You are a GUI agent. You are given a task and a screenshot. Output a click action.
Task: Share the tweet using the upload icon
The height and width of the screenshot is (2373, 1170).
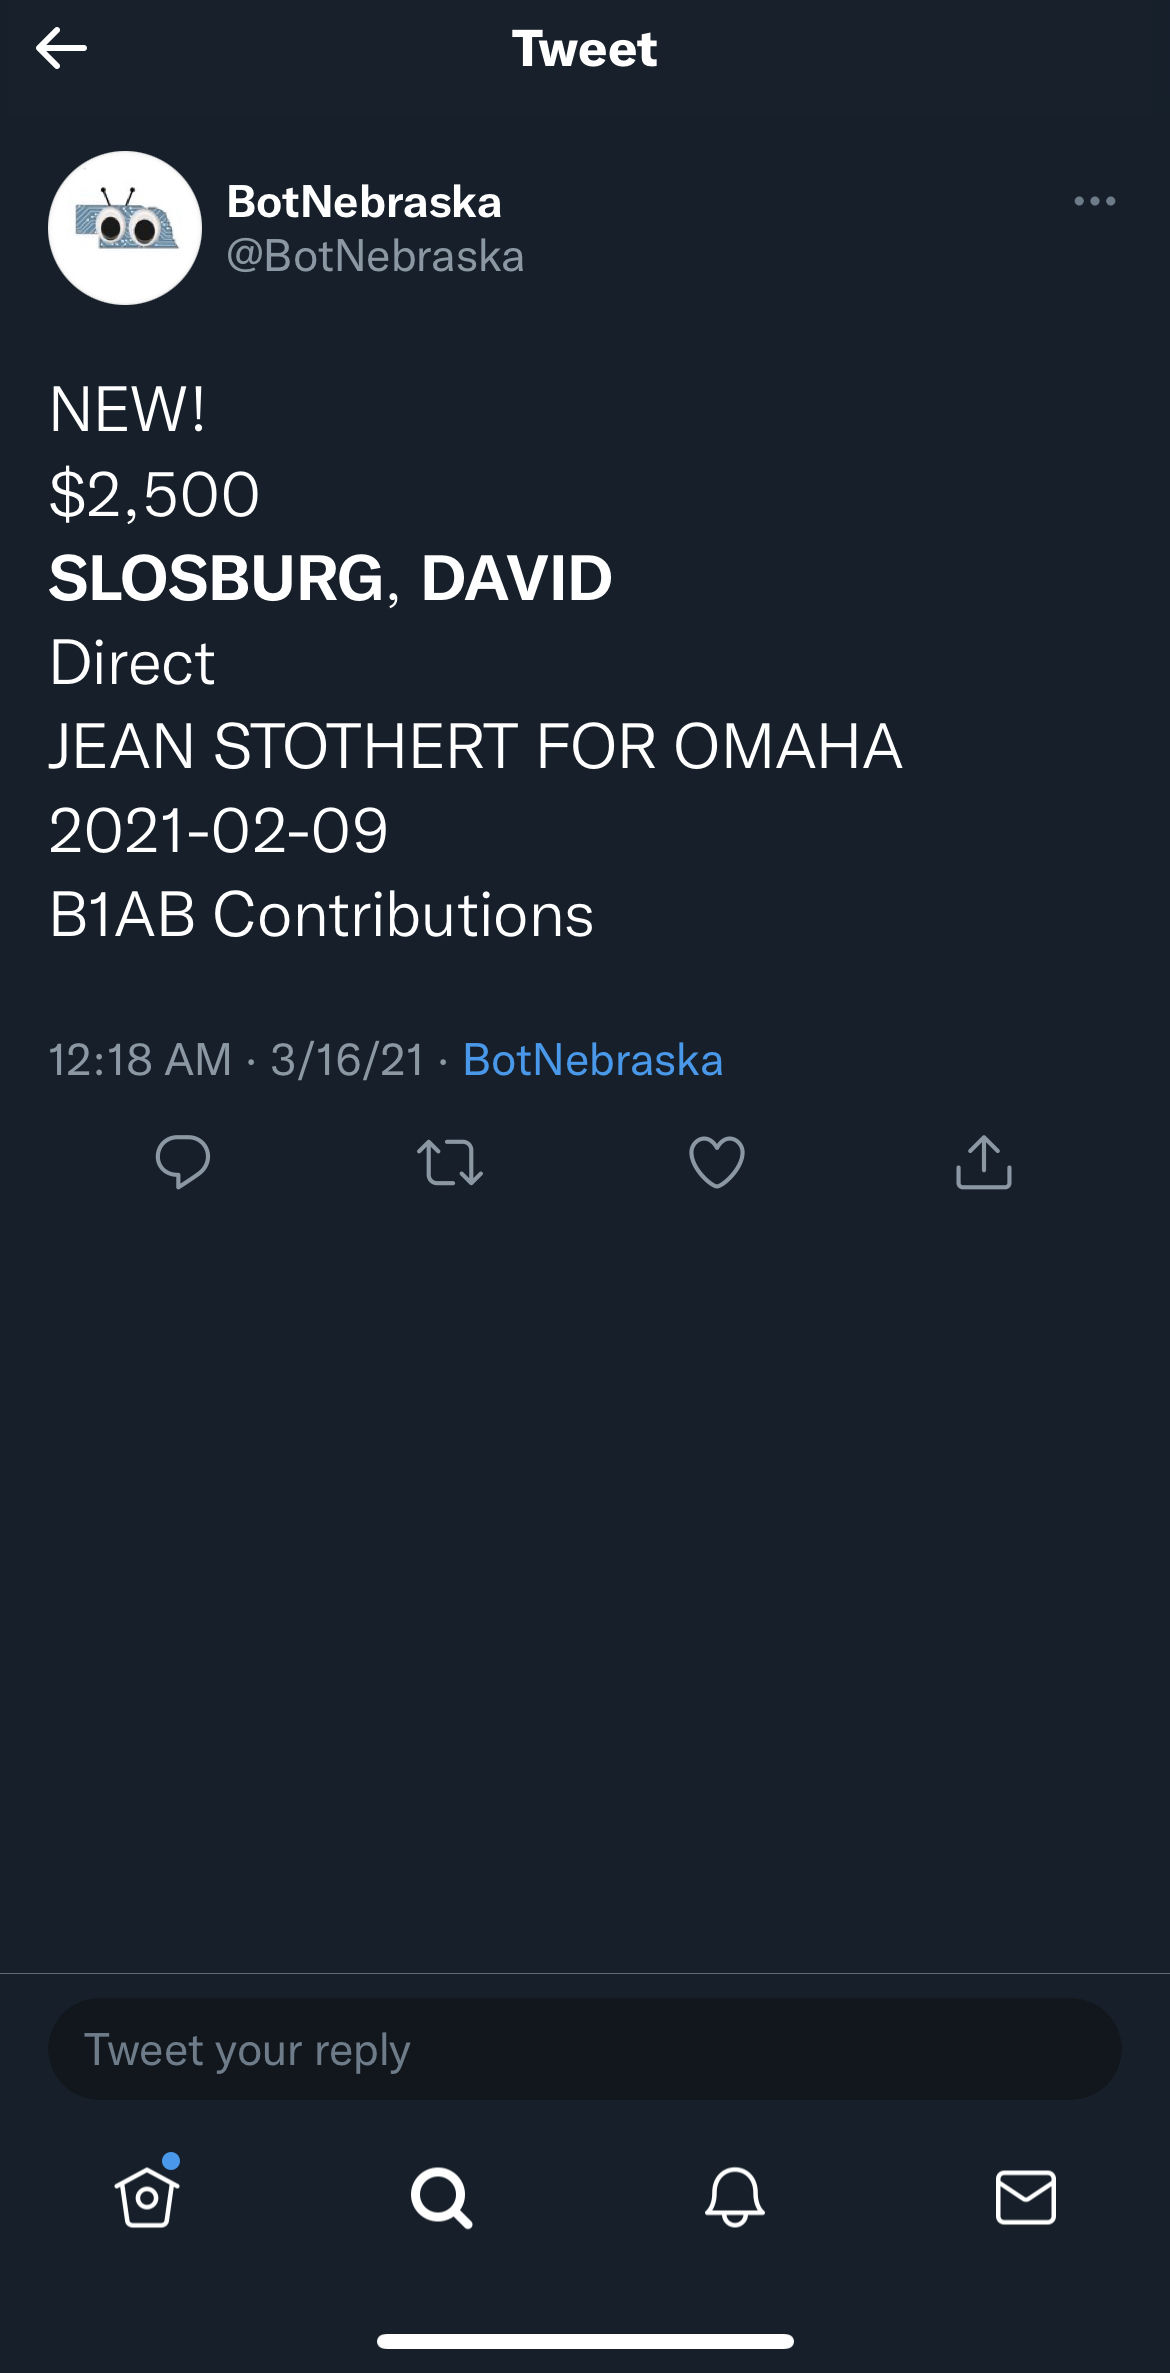pyautogui.click(x=984, y=1162)
